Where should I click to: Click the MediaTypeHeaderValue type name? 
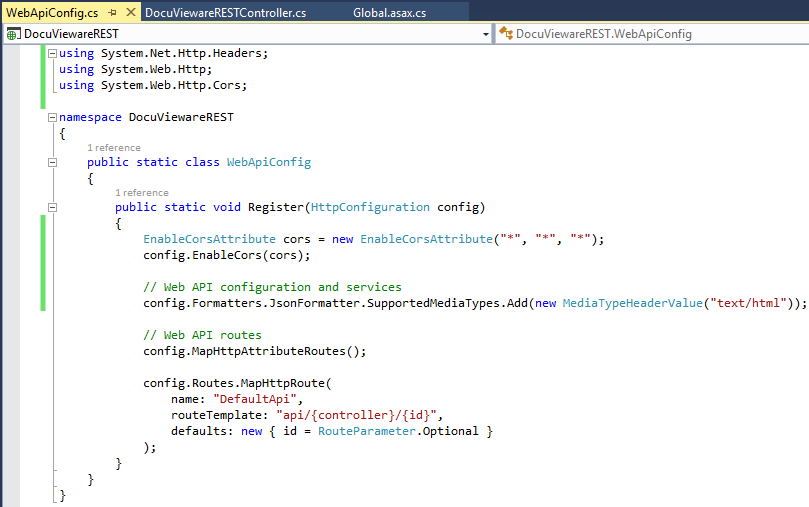[633, 303]
